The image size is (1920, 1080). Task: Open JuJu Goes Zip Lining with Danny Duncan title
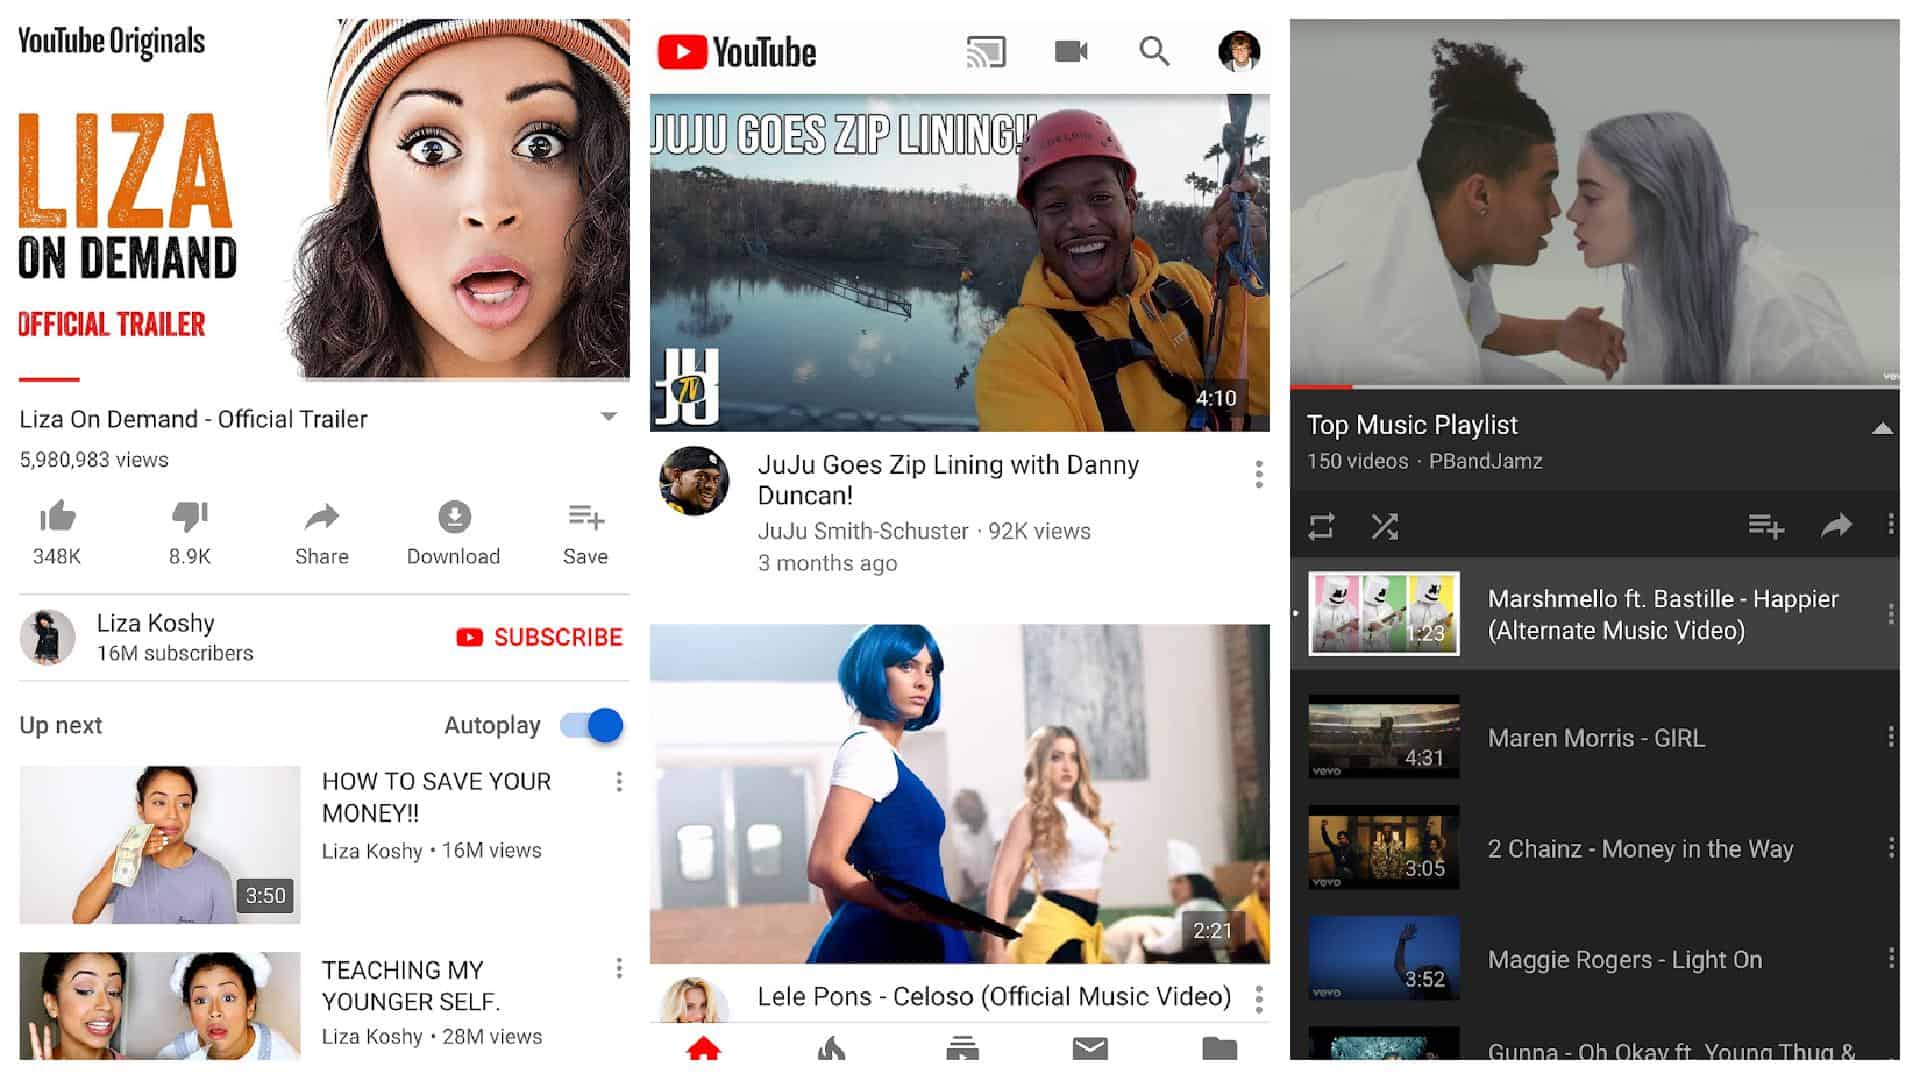click(x=948, y=480)
